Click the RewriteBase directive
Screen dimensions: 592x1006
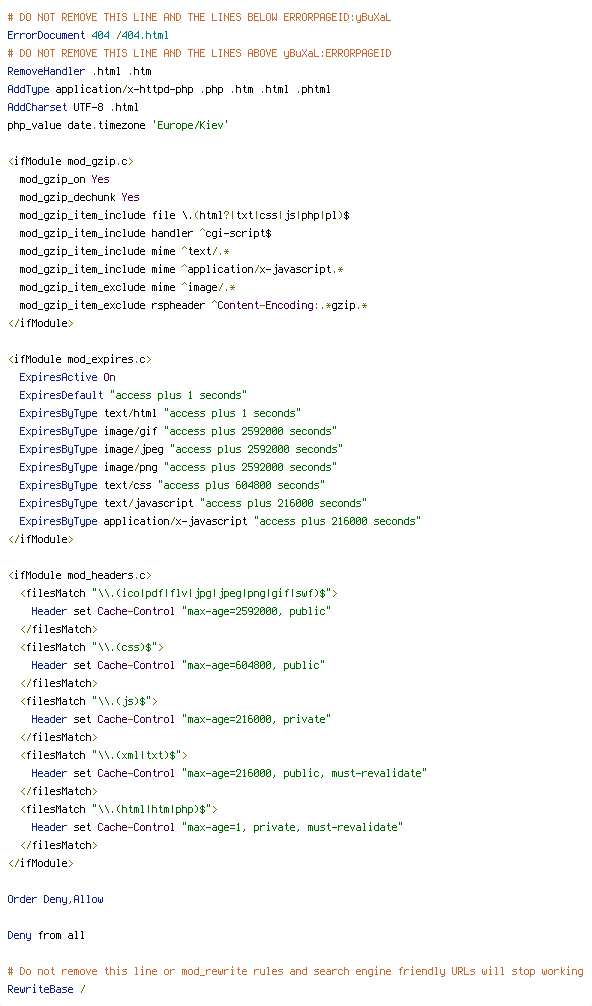click(46, 989)
